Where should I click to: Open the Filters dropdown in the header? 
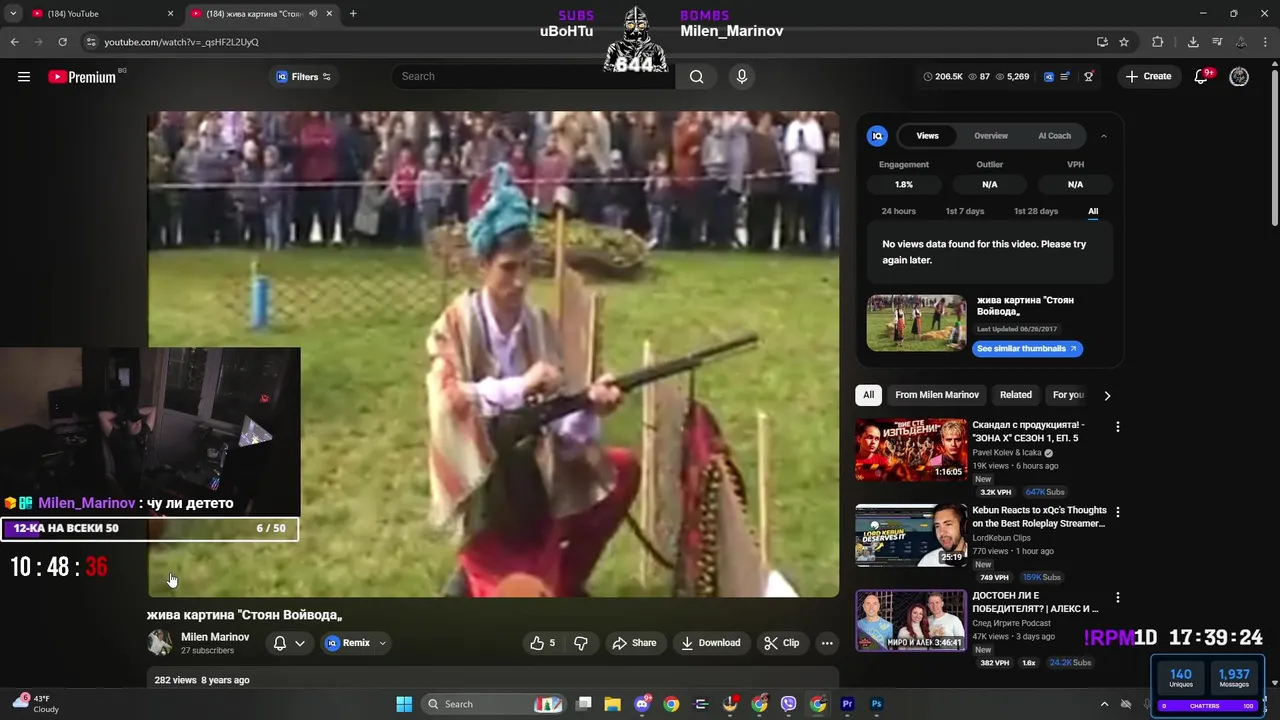click(303, 77)
